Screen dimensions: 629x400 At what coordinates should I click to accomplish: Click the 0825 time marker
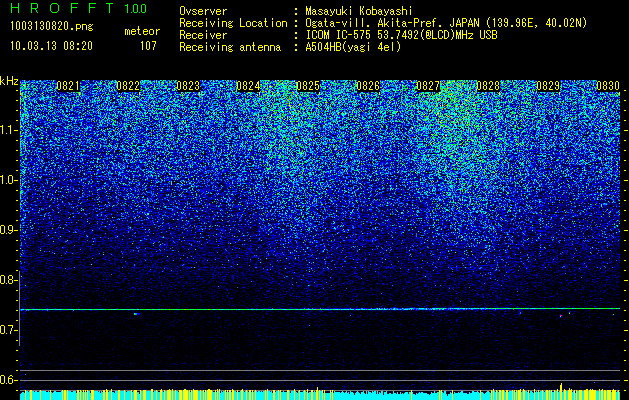[x=308, y=86]
